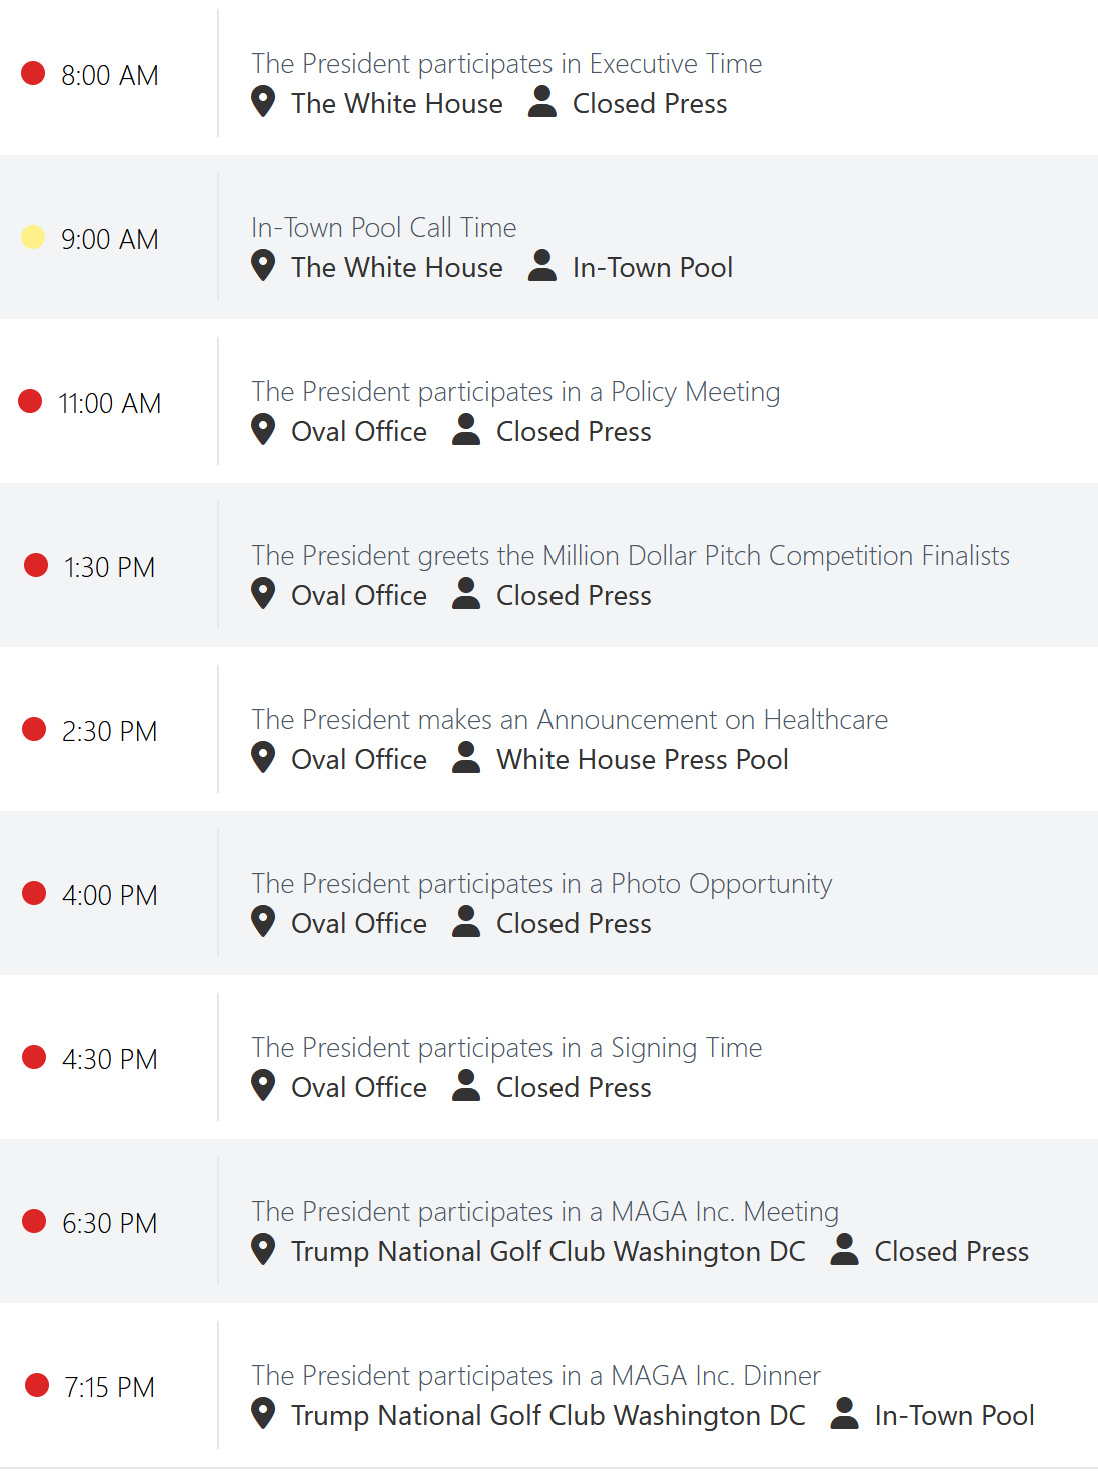Click the red dot beside 4:30 PM
This screenshot has width=1098, height=1472.
click(x=34, y=1057)
